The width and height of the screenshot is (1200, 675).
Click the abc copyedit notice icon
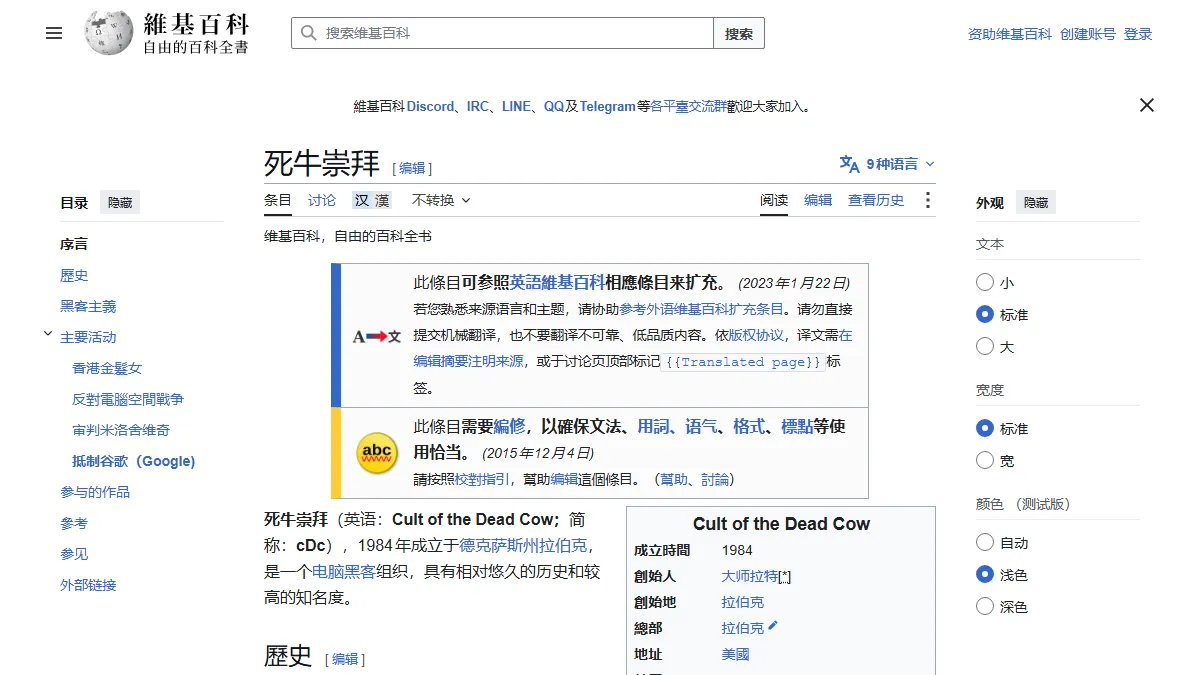point(377,453)
